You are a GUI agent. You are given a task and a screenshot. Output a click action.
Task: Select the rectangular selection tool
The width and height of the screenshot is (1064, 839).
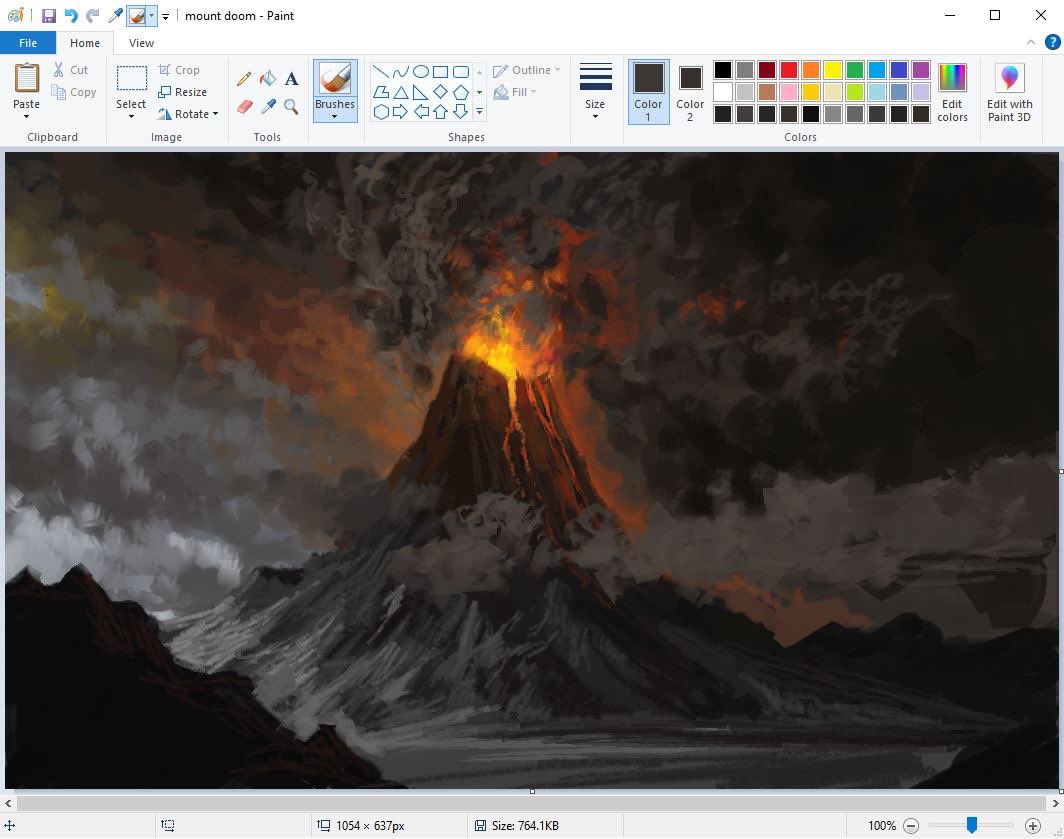pos(131,78)
